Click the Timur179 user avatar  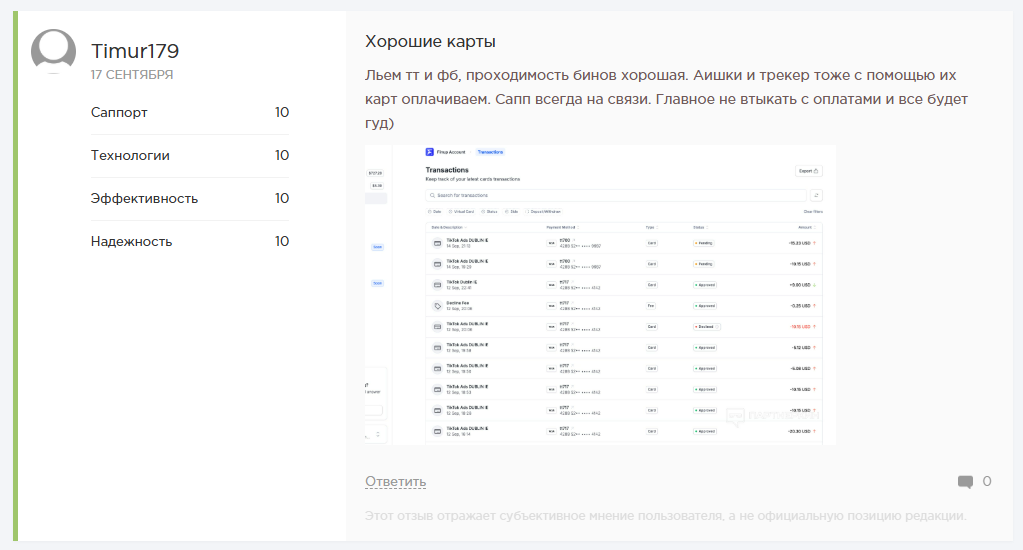click(53, 52)
